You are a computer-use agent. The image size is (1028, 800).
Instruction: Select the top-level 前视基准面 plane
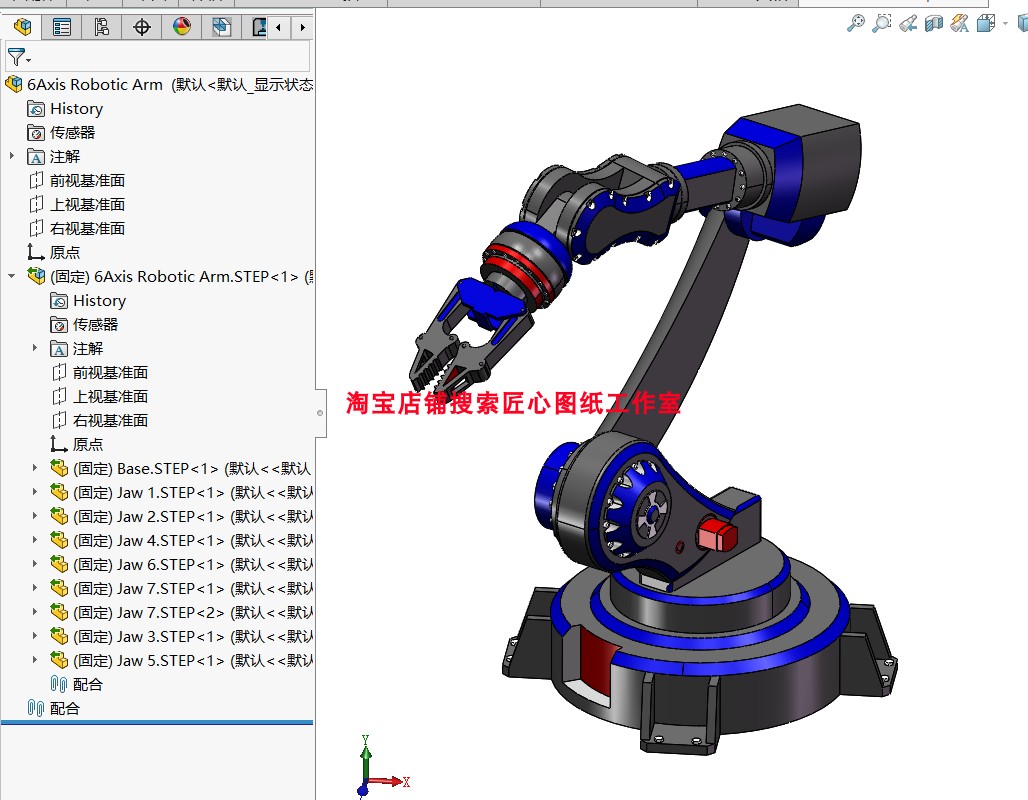77,180
